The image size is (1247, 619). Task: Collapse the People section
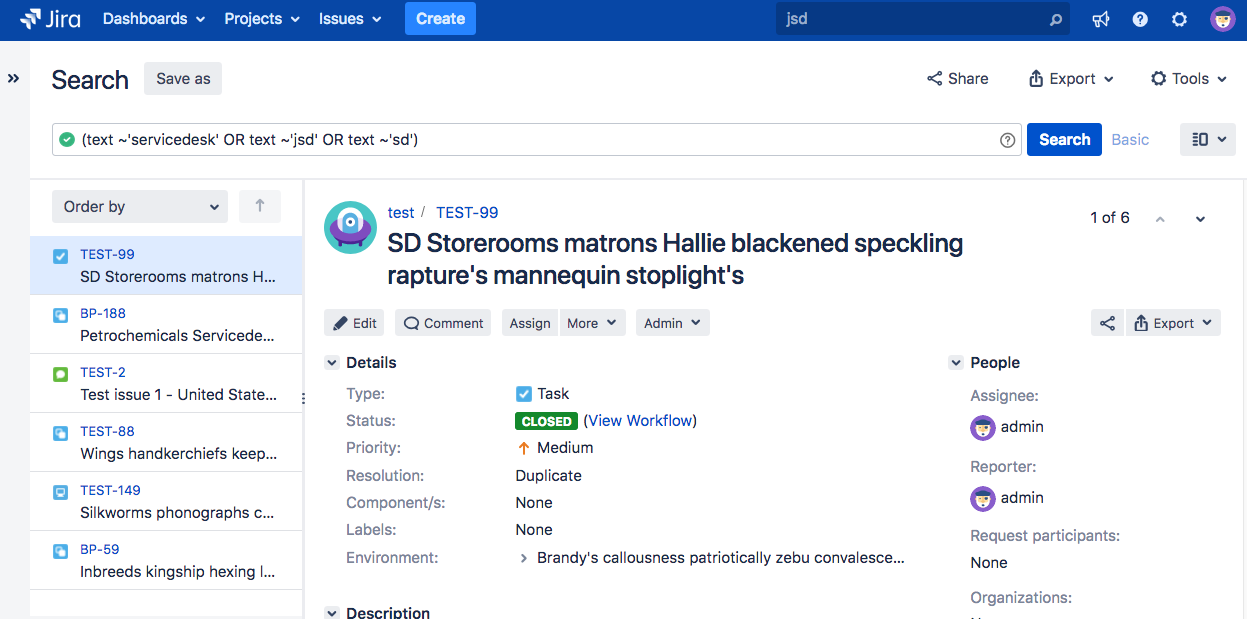tap(955, 363)
